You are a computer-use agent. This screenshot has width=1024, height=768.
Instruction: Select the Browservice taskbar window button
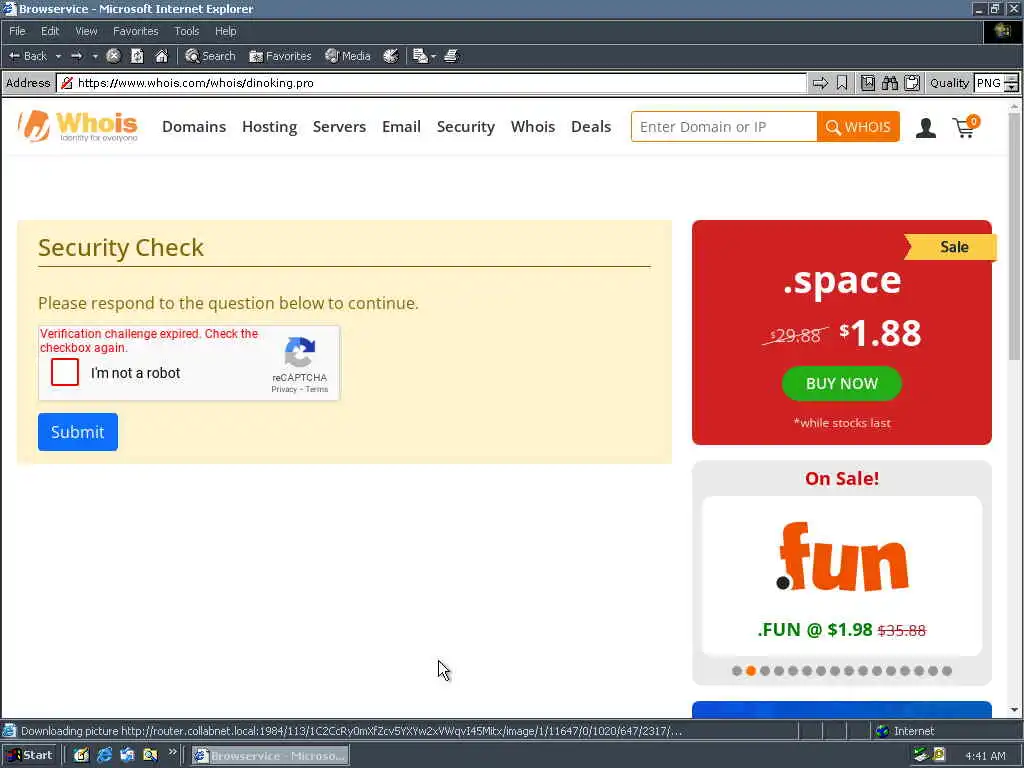[x=270, y=756]
